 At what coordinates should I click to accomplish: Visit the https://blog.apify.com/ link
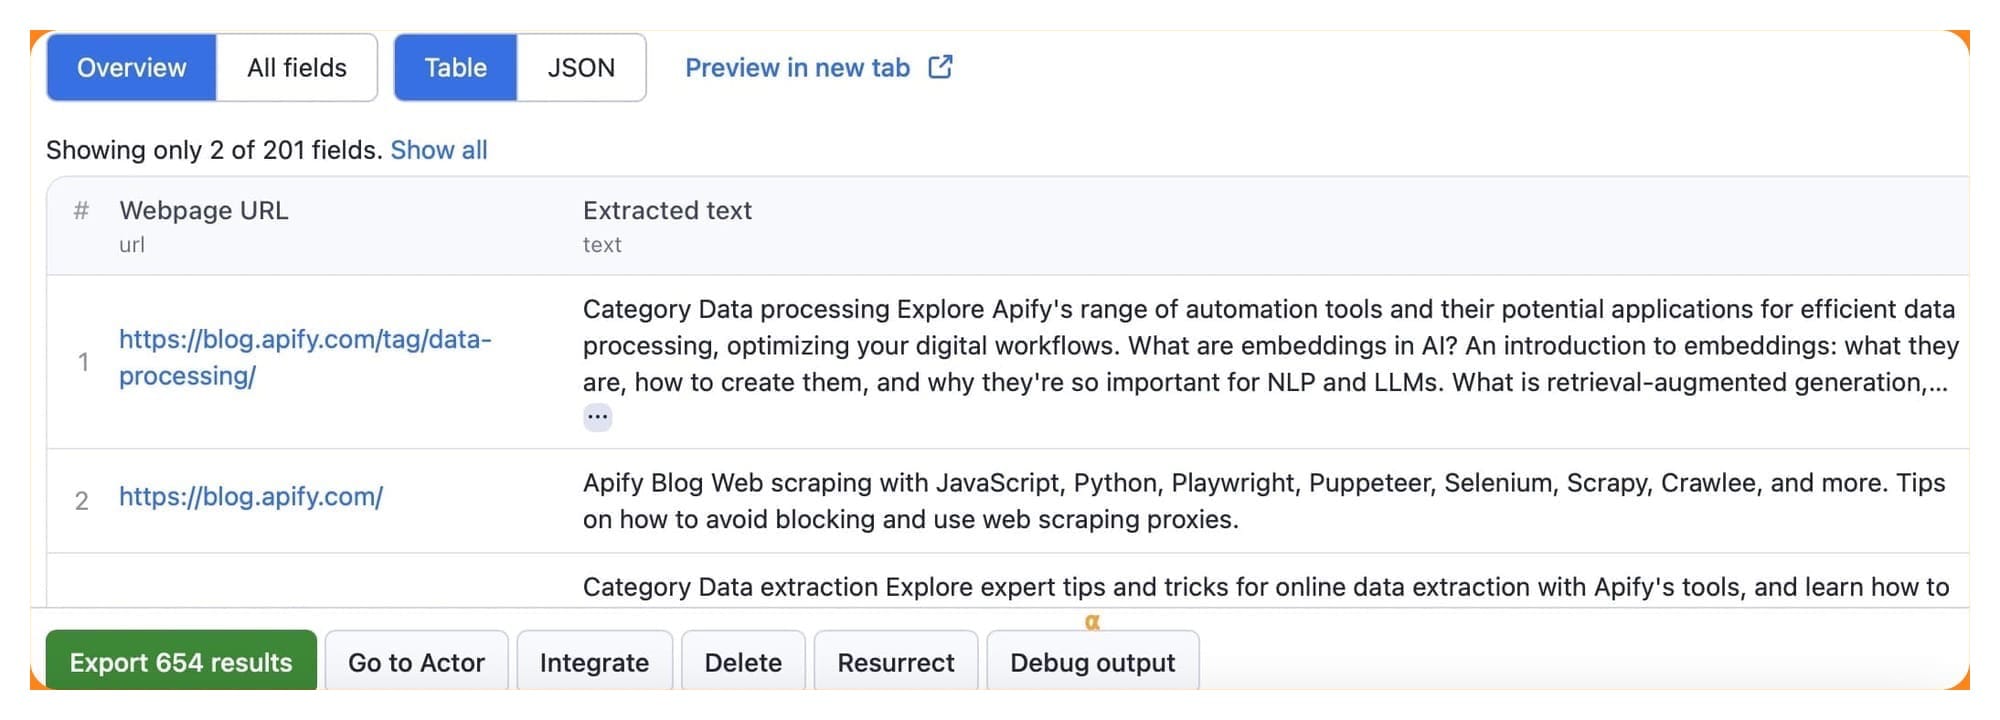coord(250,496)
